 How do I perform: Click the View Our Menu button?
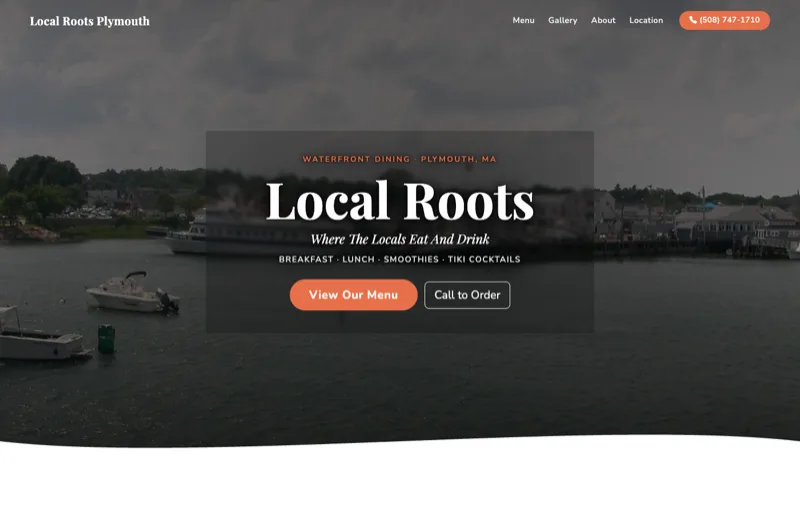click(353, 295)
